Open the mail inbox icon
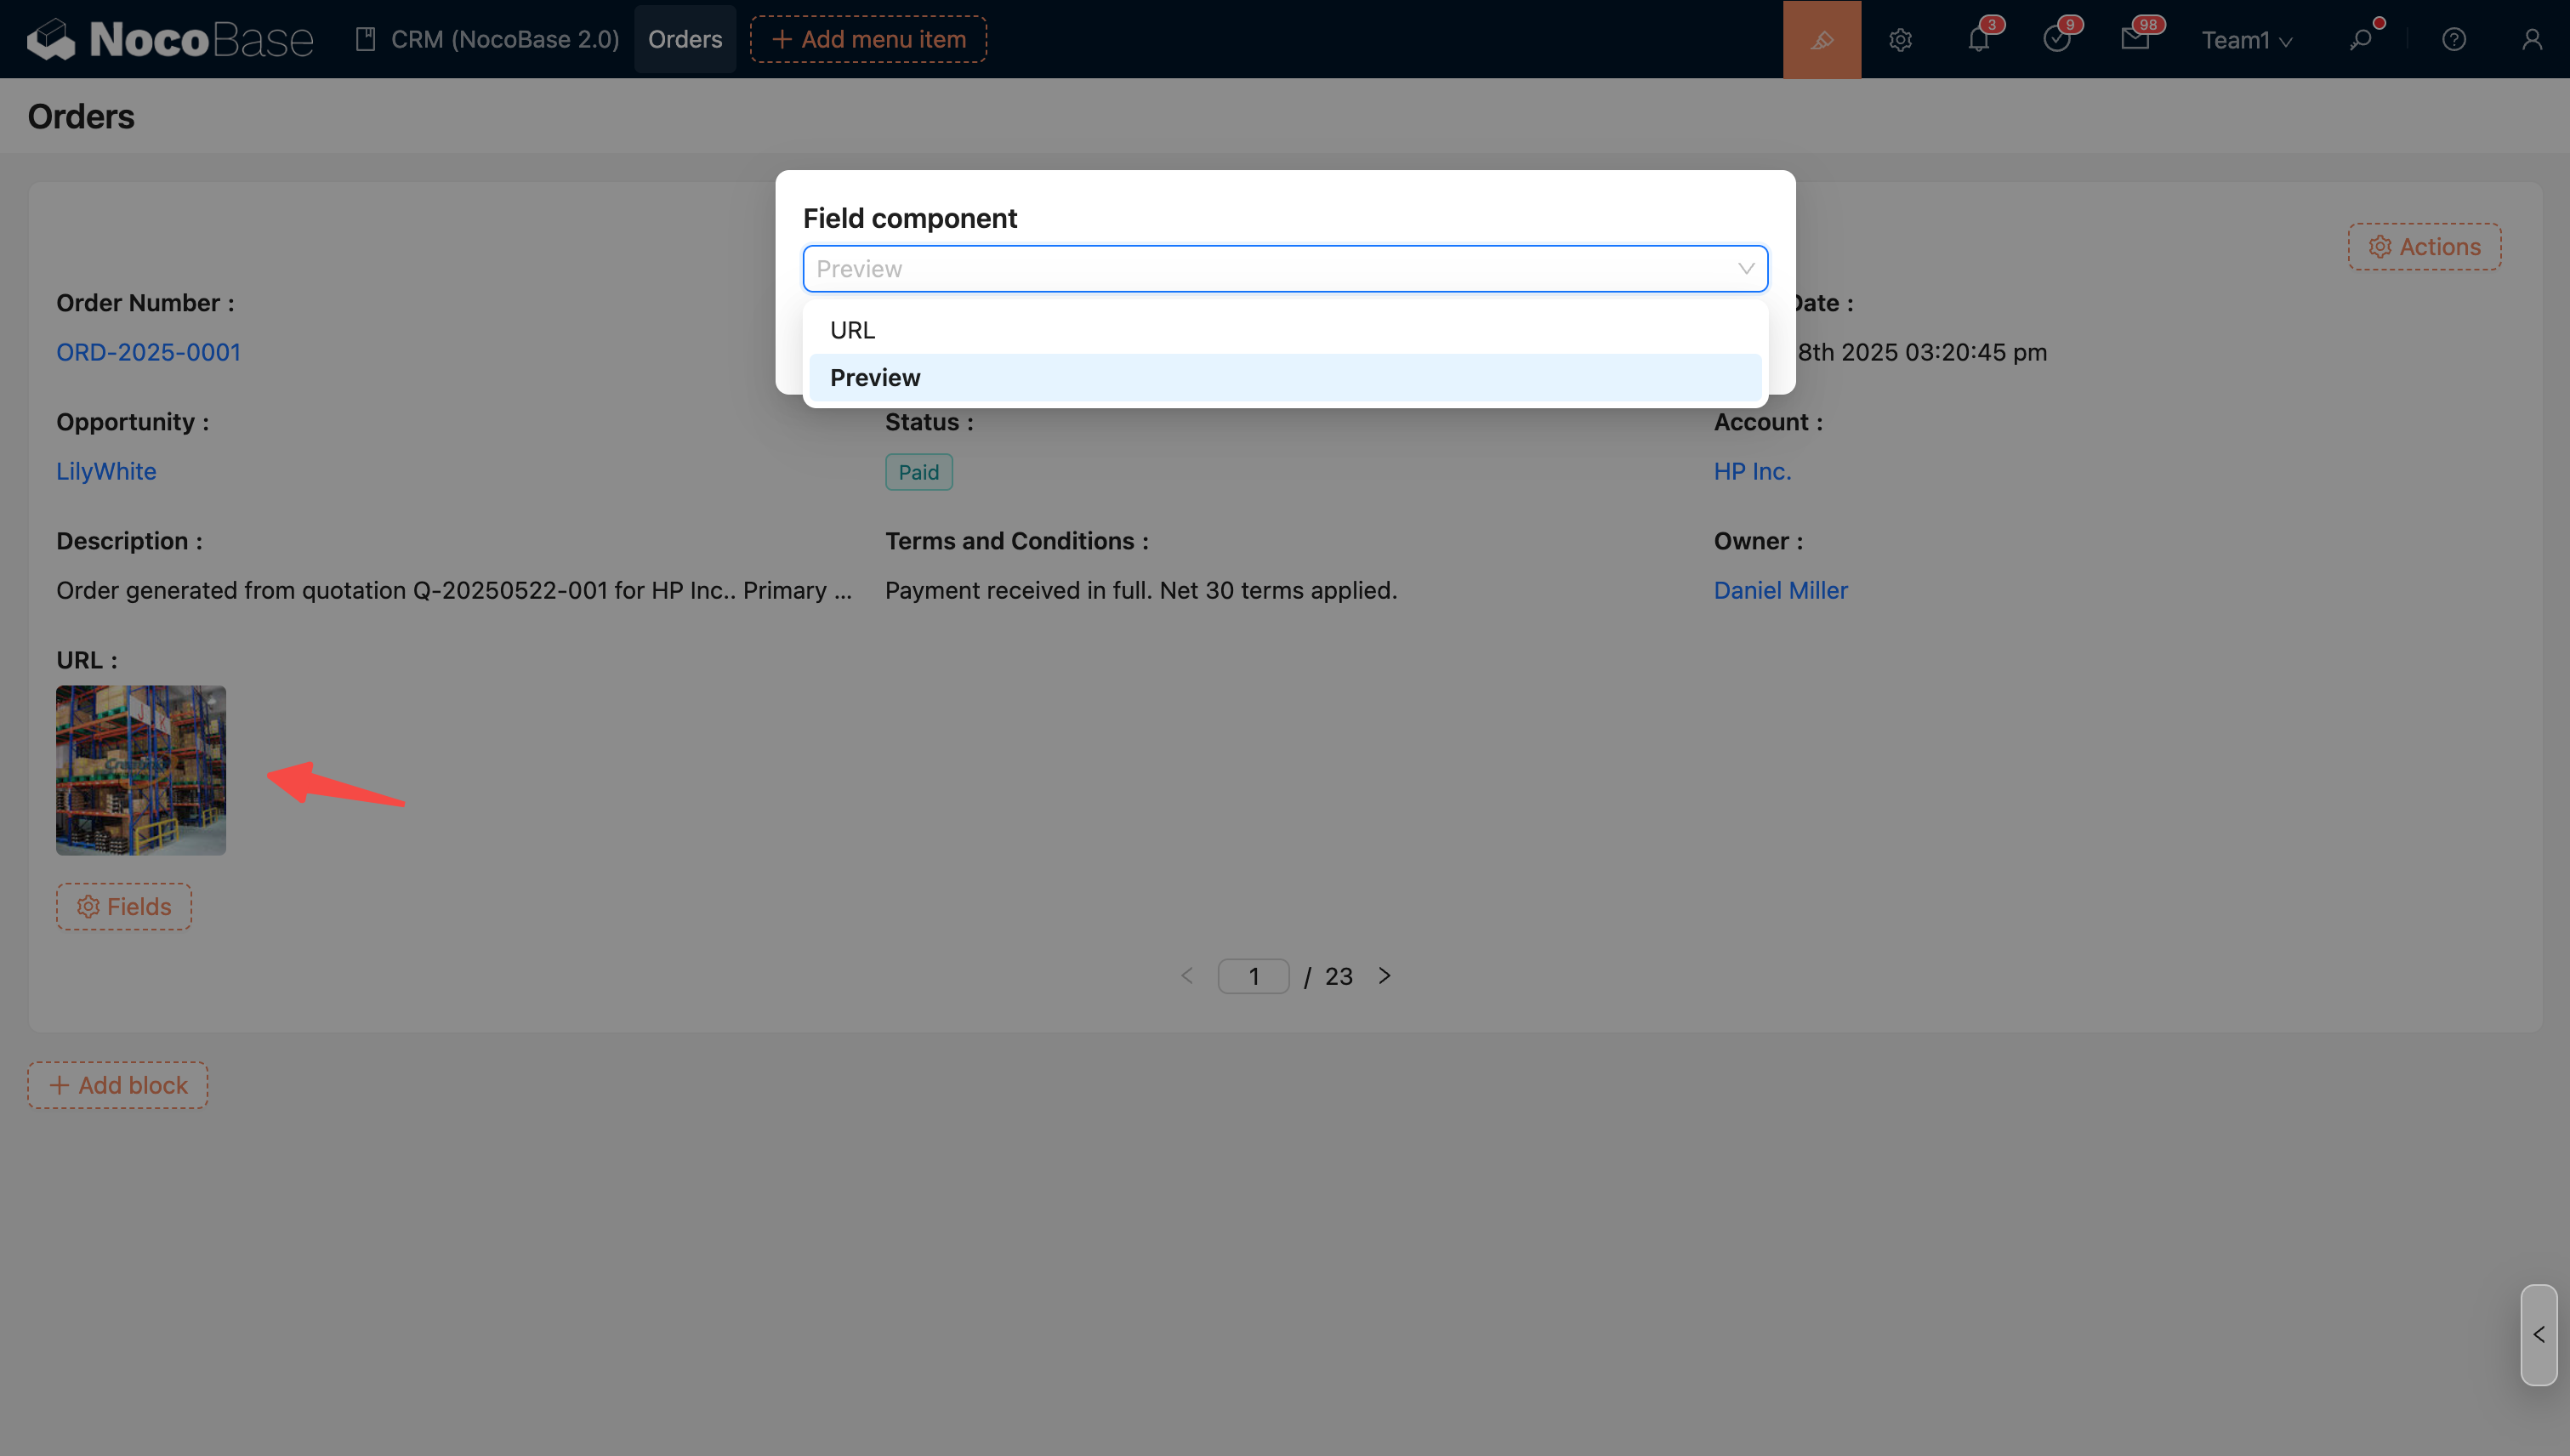 coord(2134,40)
